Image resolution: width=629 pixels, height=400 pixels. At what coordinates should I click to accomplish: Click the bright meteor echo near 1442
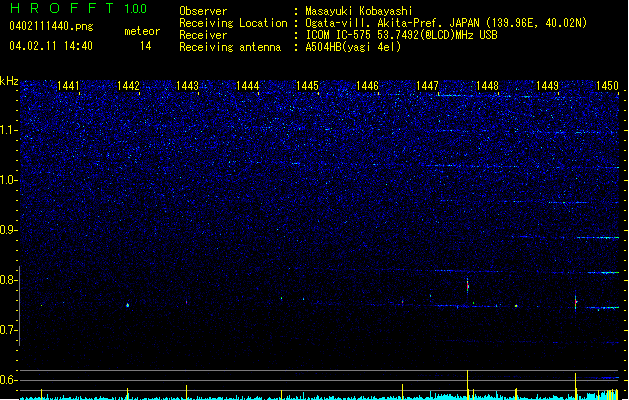[x=128, y=305]
